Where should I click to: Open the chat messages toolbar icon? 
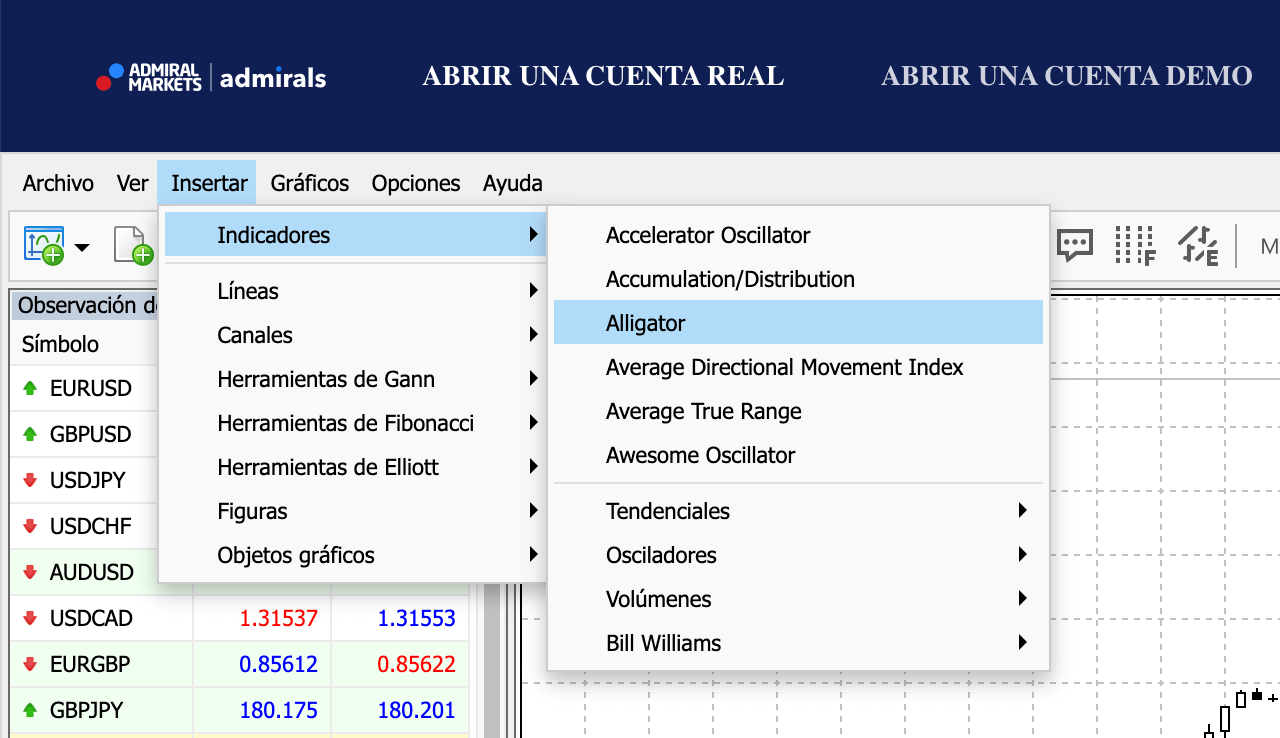click(1075, 245)
